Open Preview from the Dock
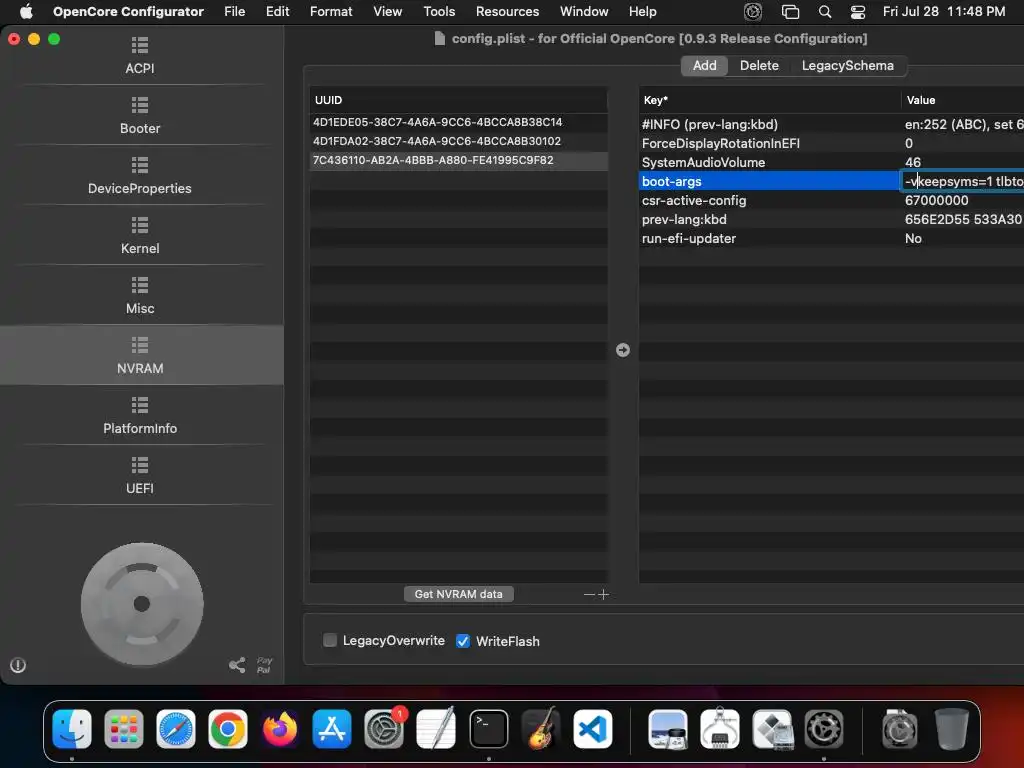 [667, 729]
